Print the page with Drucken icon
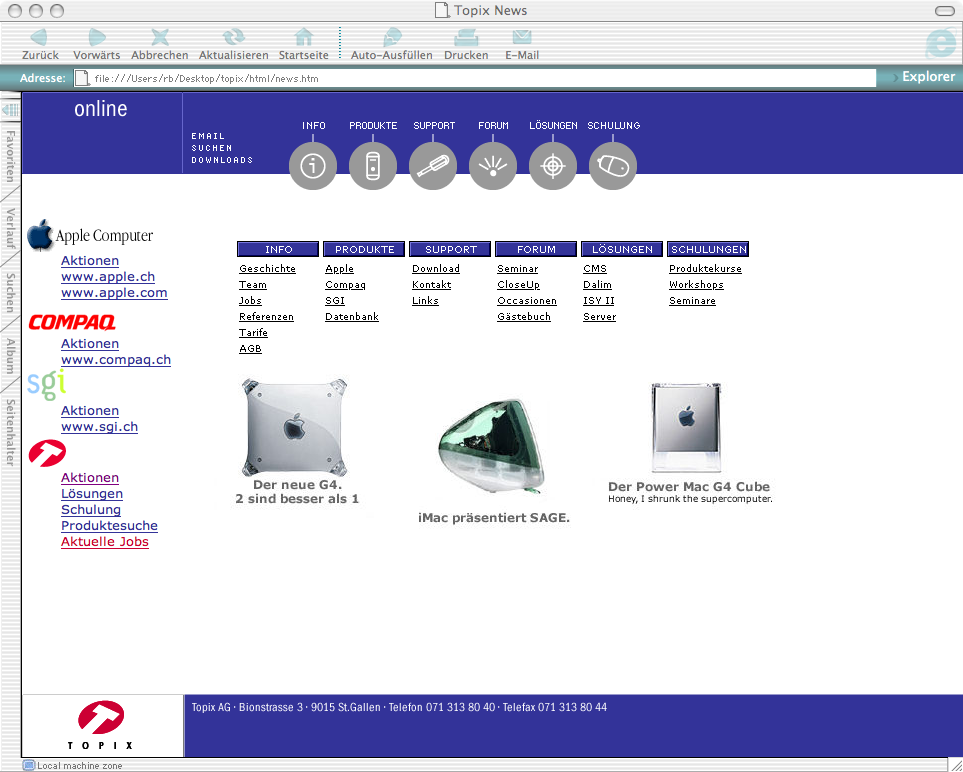 coord(466,37)
